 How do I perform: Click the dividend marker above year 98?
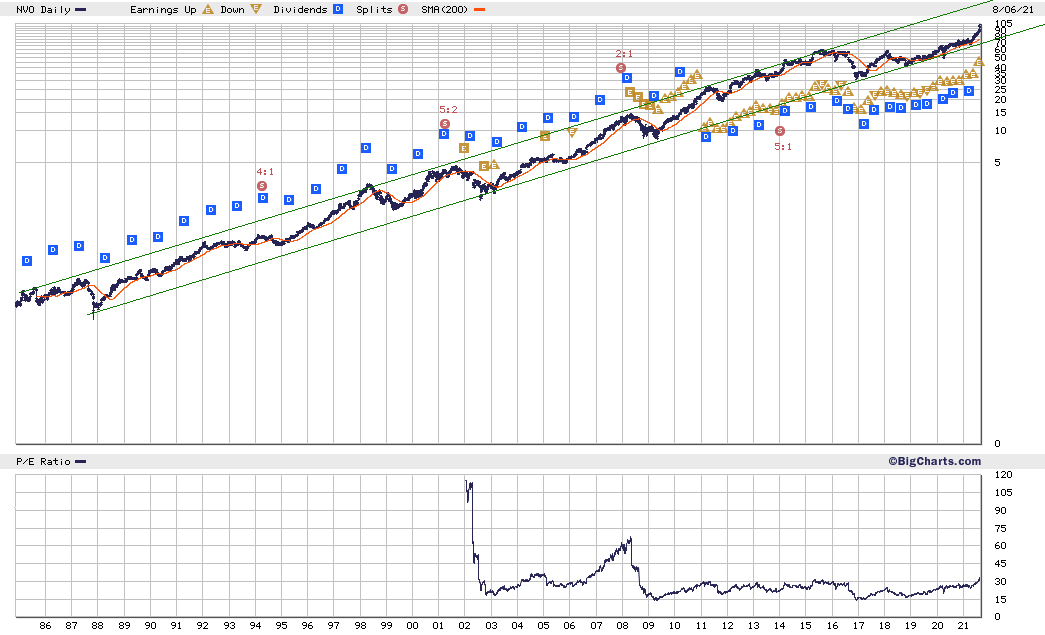coord(366,148)
